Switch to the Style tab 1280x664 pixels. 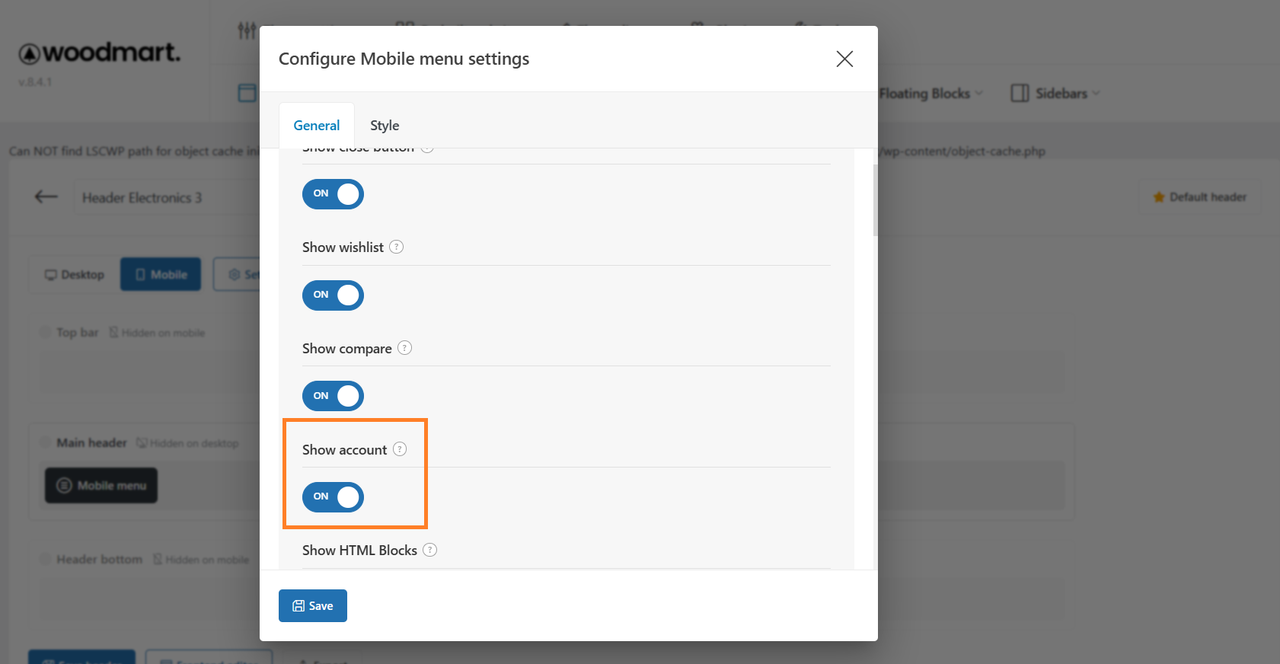384,125
